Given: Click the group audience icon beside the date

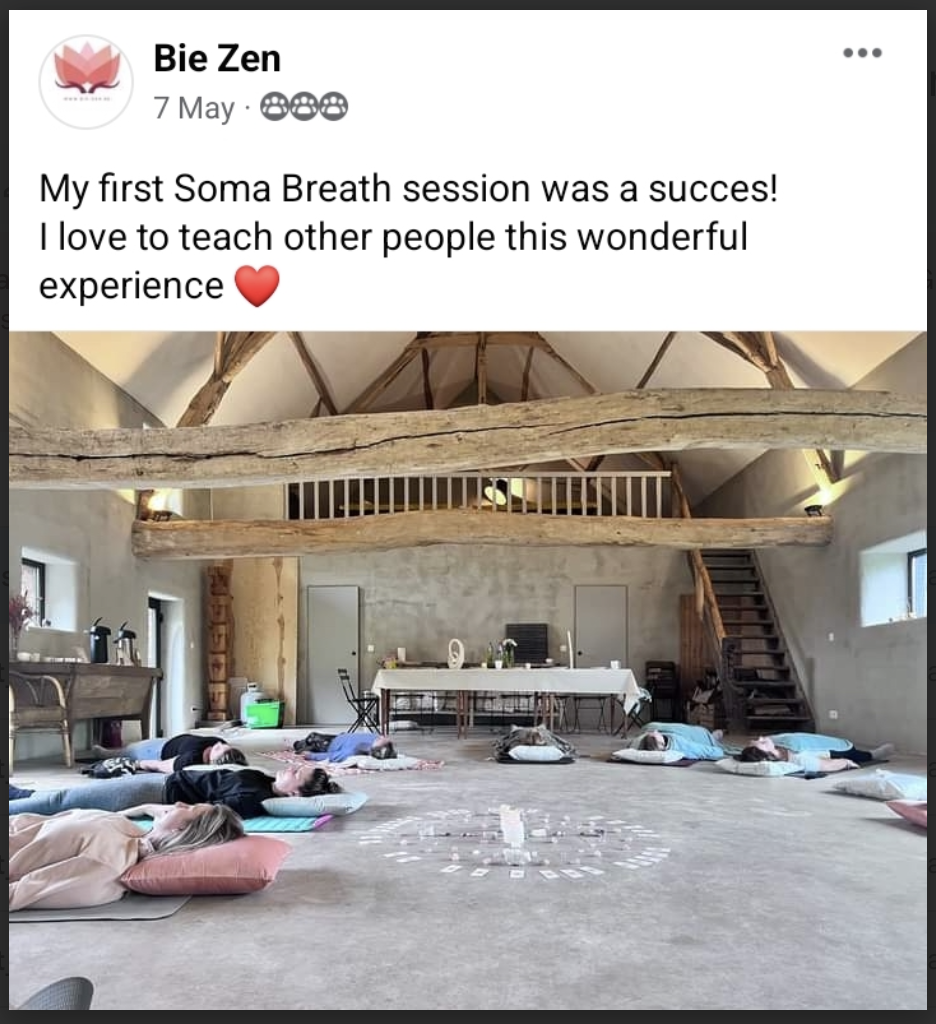Looking at the screenshot, I should click(304, 107).
